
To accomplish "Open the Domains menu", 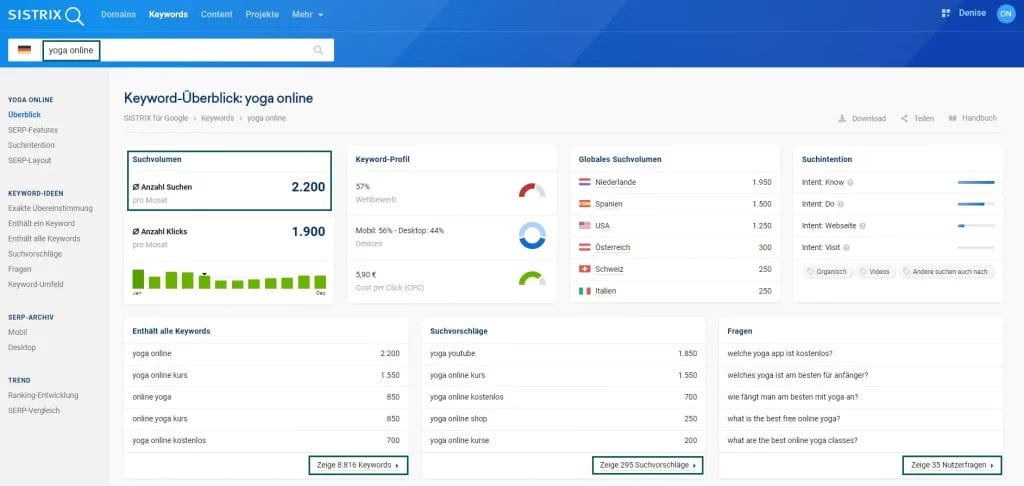I will click(x=118, y=14).
